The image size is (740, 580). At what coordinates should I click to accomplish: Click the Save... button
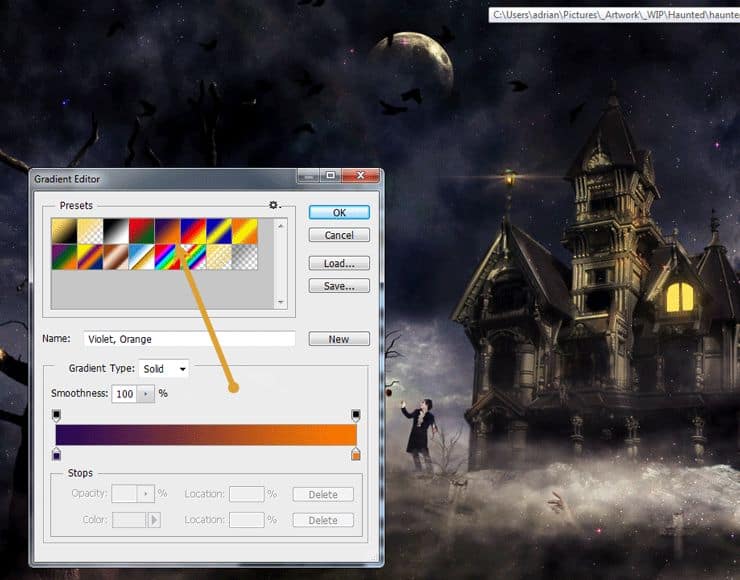pos(339,286)
